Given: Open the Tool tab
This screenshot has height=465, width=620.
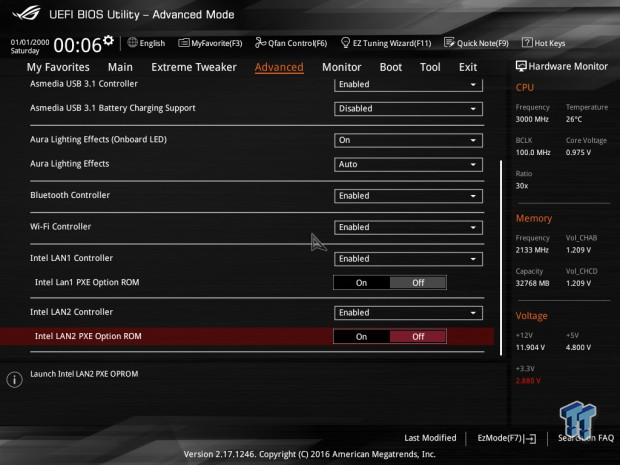Looking at the screenshot, I should [x=430, y=67].
